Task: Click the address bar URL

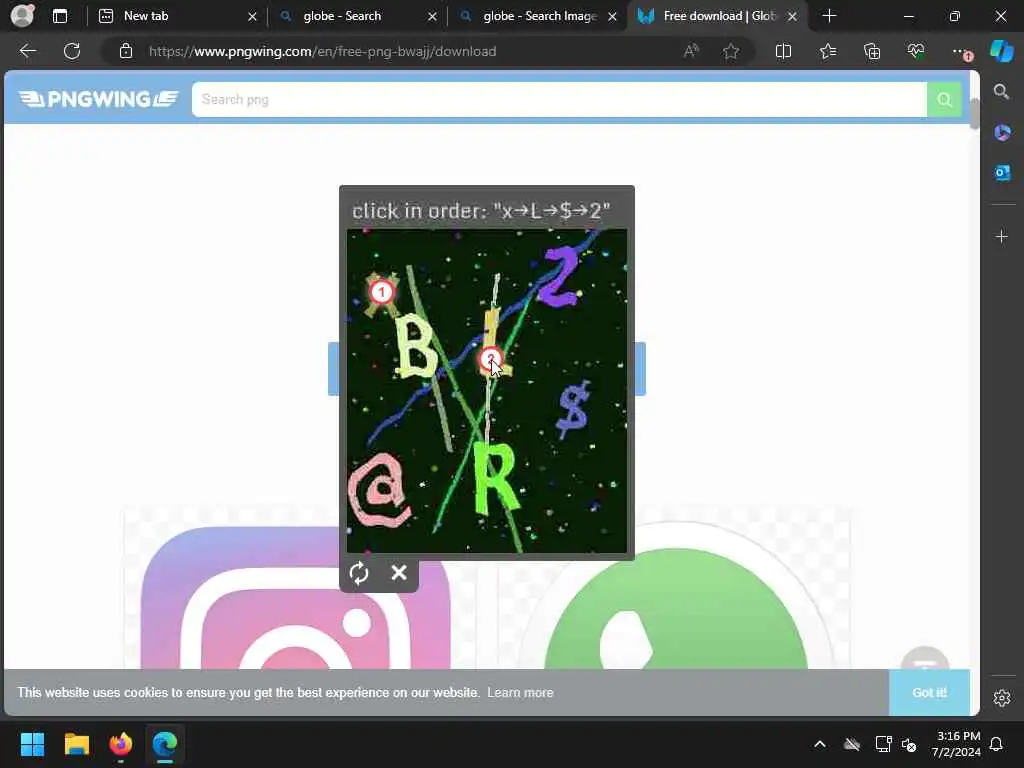Action: (323, 51)
